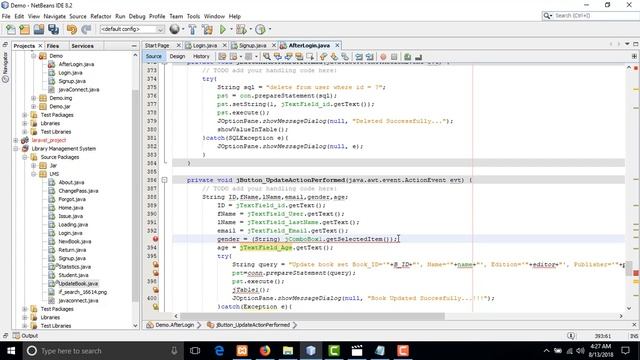
Task: Start macro recording with red circle icon
Action: [x=383, y=57]
